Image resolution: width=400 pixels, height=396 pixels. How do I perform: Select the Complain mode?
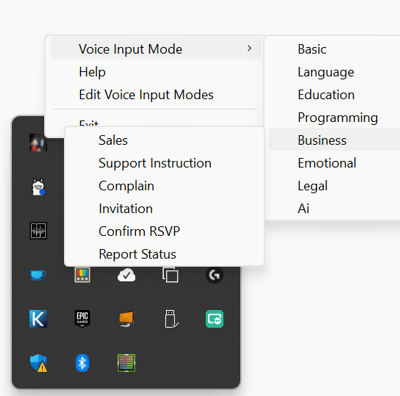126,186
